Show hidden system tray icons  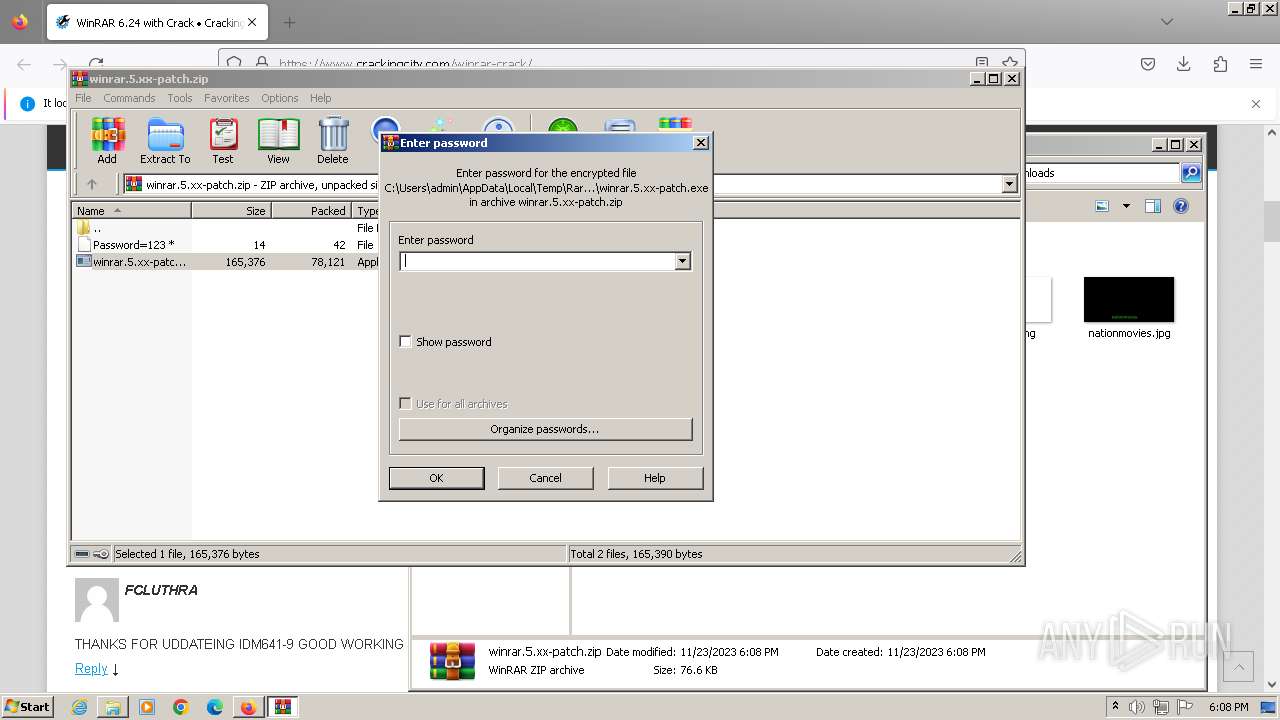[1116, 707]
